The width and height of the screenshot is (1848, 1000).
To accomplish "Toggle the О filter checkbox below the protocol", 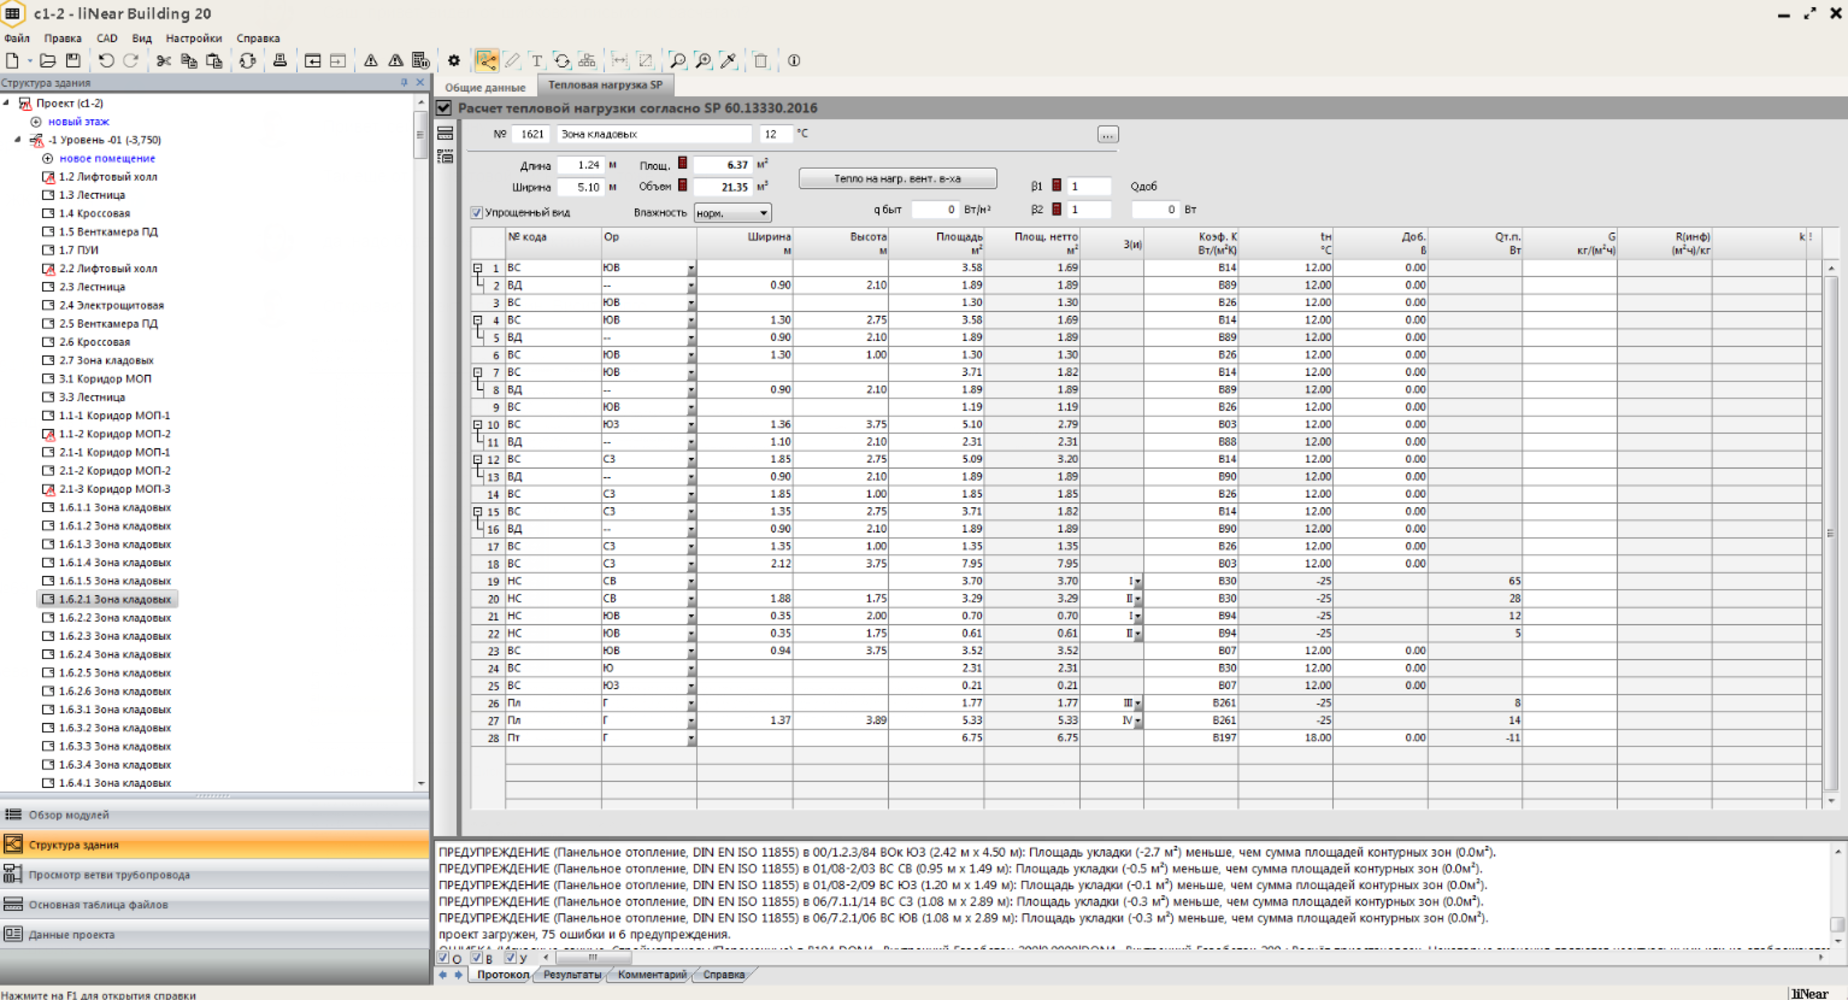I will point(443,957).
